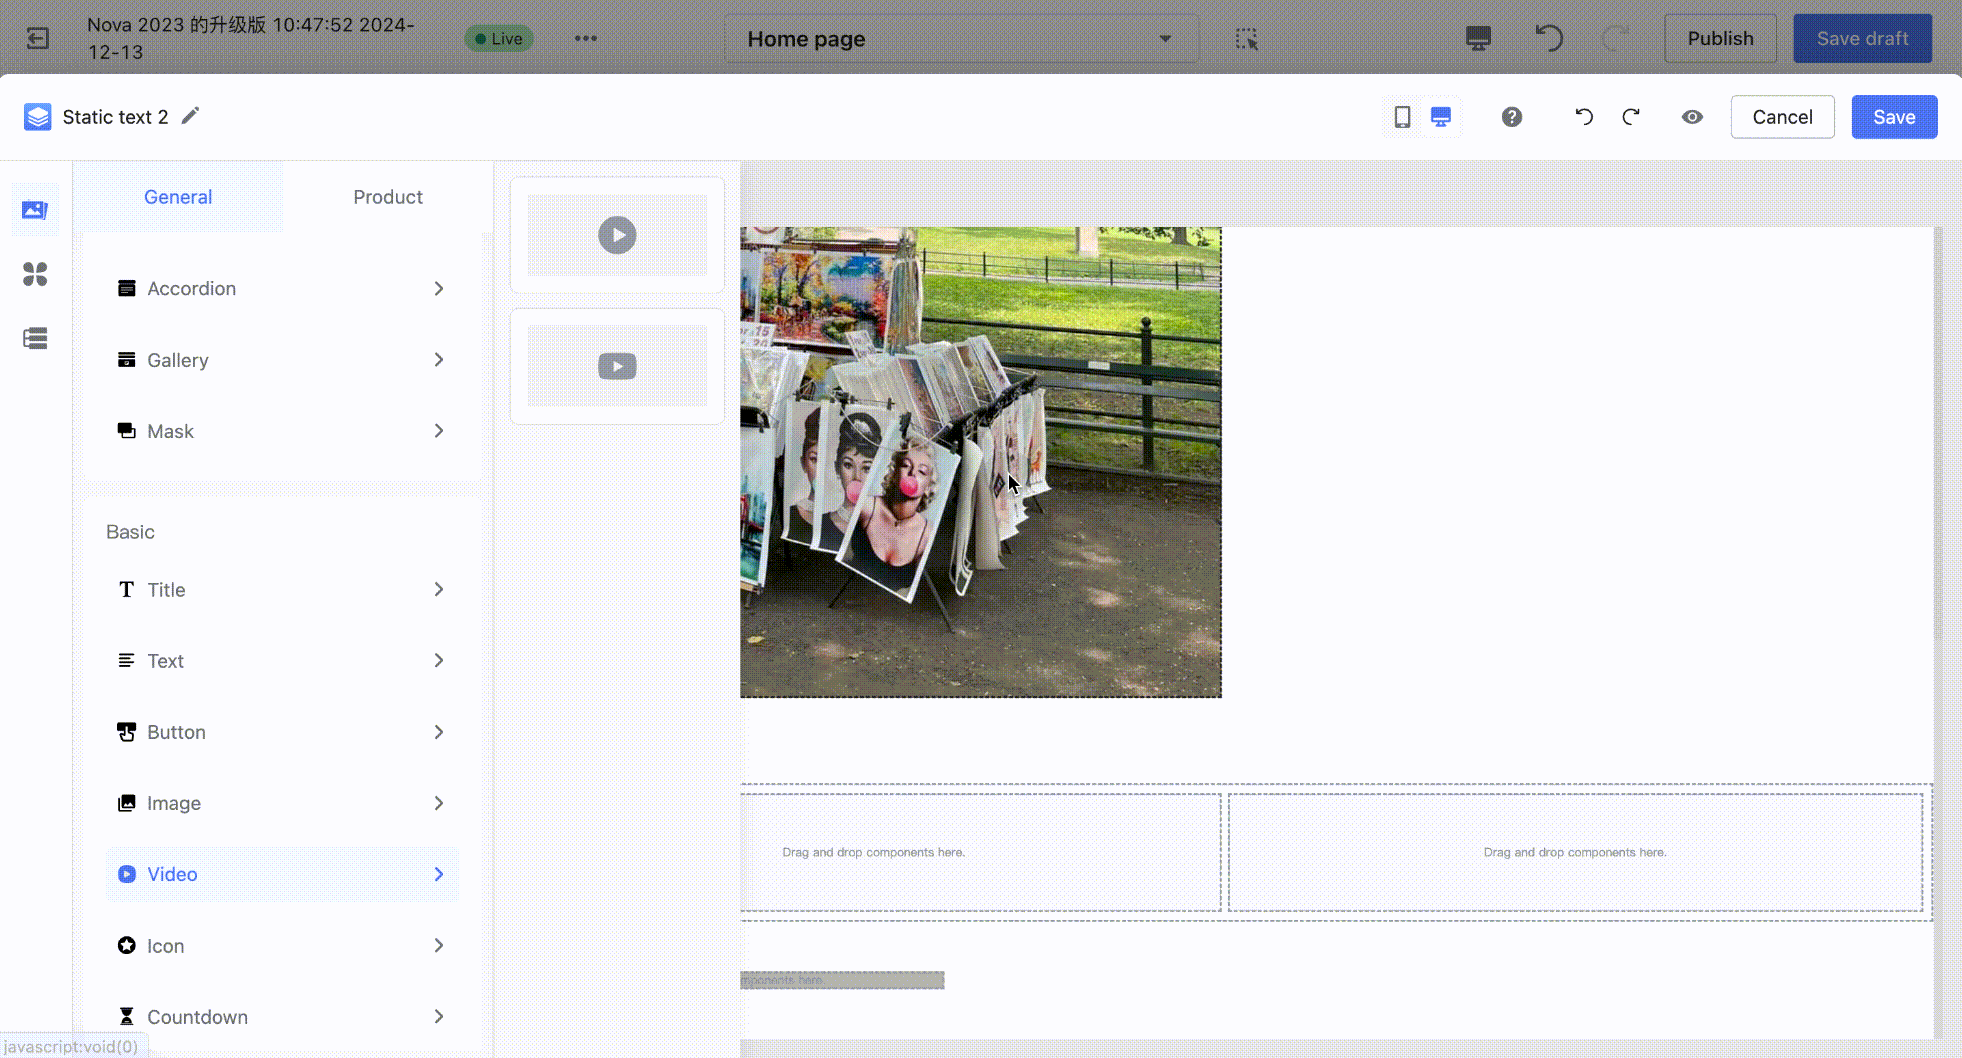Open the layers list sidebar icon
The image size is (1962, 1058).
click(x=35, y=338)
